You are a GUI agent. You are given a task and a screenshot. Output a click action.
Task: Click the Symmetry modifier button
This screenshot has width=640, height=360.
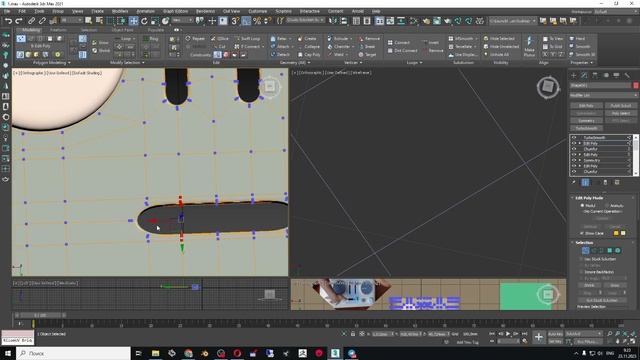tap(586, 121)
